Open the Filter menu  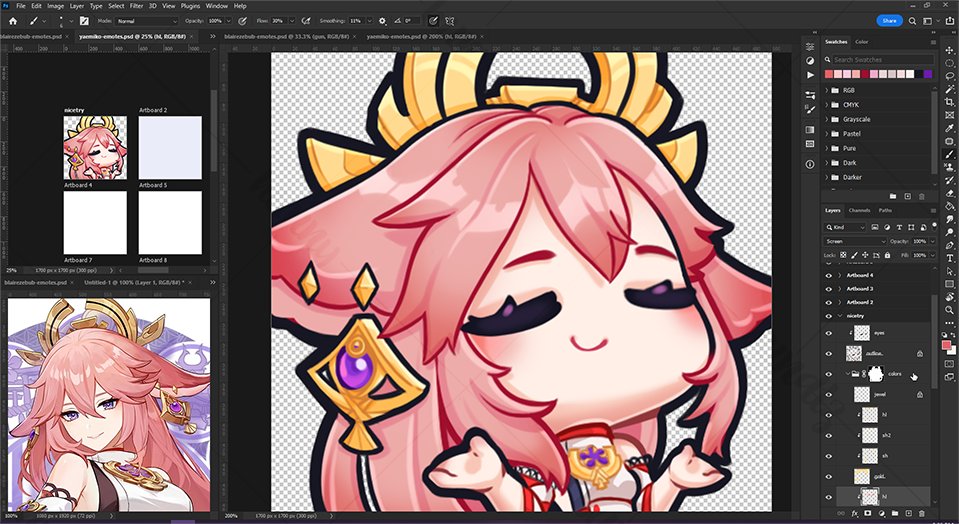click(x=136, y=6)
